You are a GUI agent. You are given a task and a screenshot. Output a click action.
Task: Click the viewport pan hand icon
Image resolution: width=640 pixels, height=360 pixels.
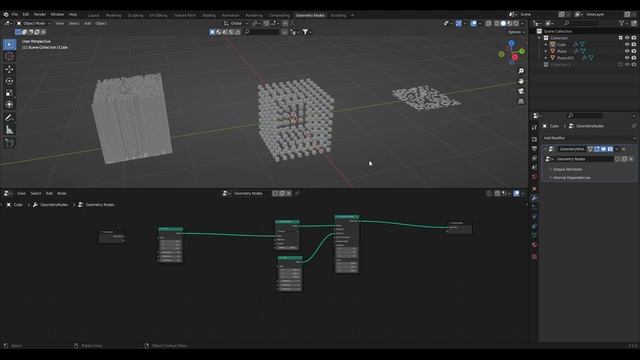[521, 81]
